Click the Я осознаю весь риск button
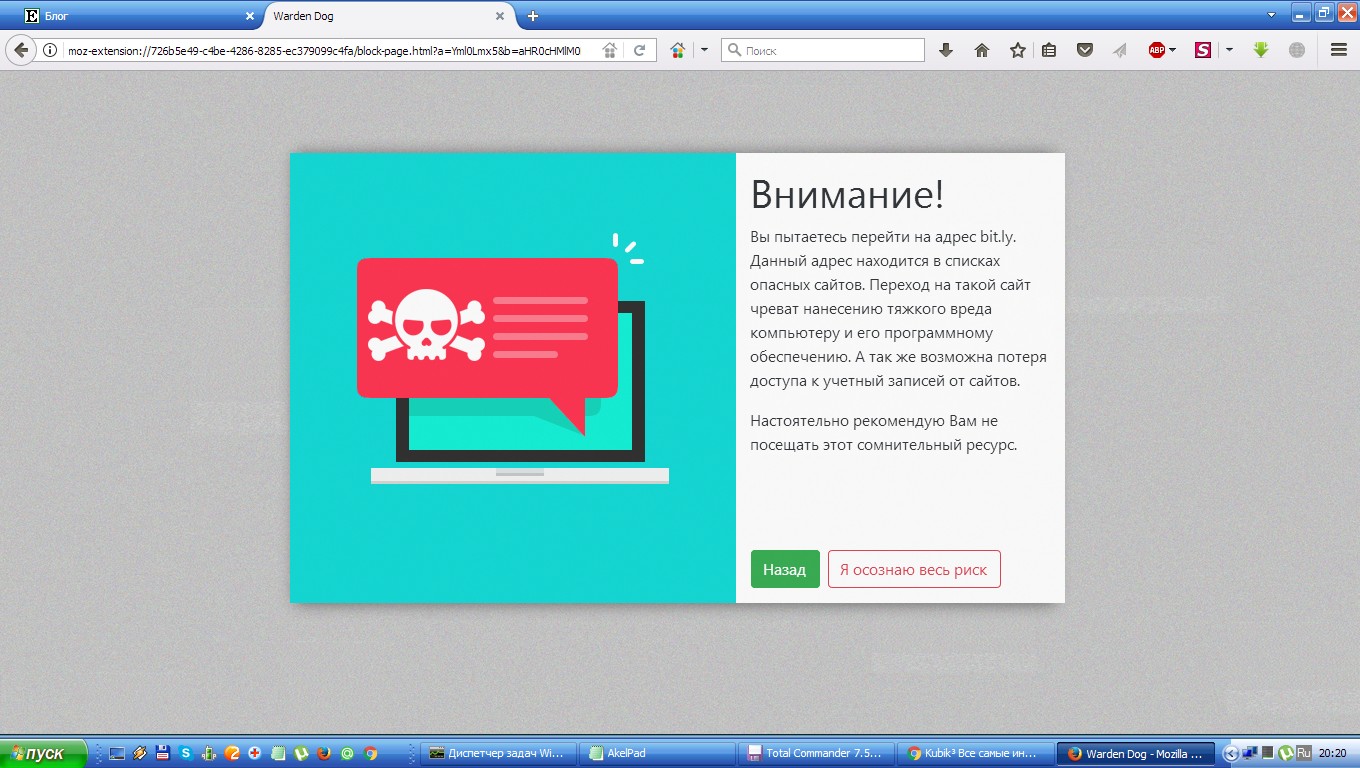The height and width of the screenshot is (768, 1360). [x=913, y=570]
